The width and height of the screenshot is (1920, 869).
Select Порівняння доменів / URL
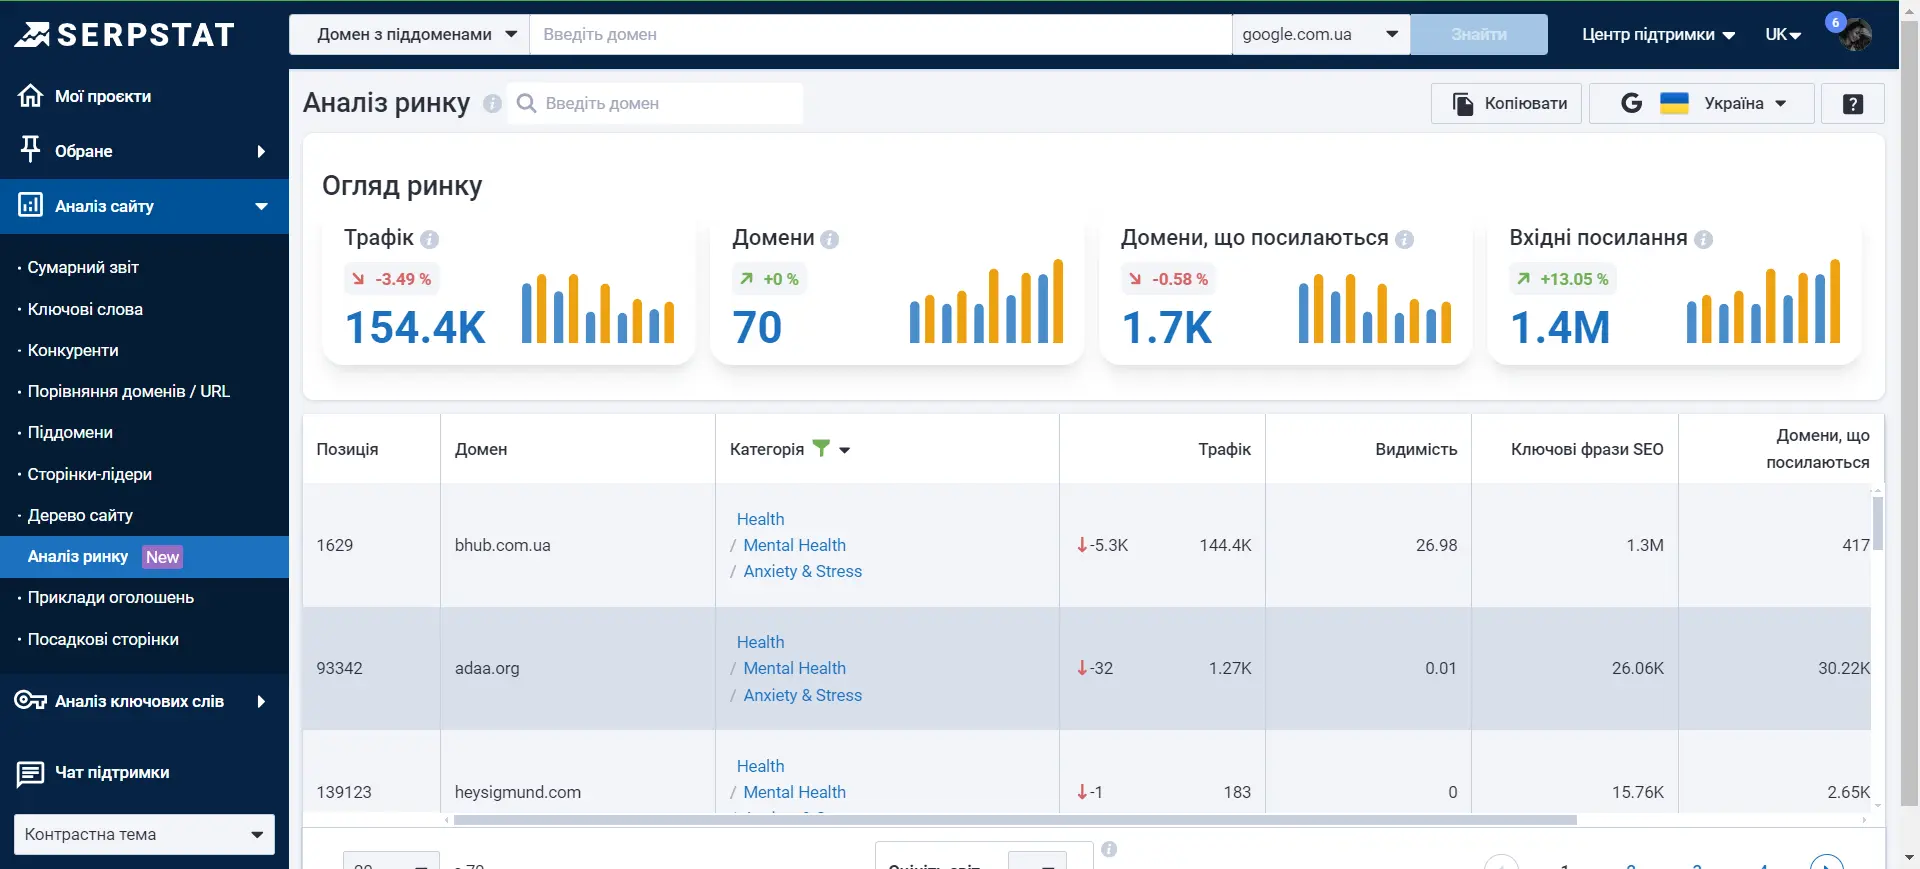129,391
